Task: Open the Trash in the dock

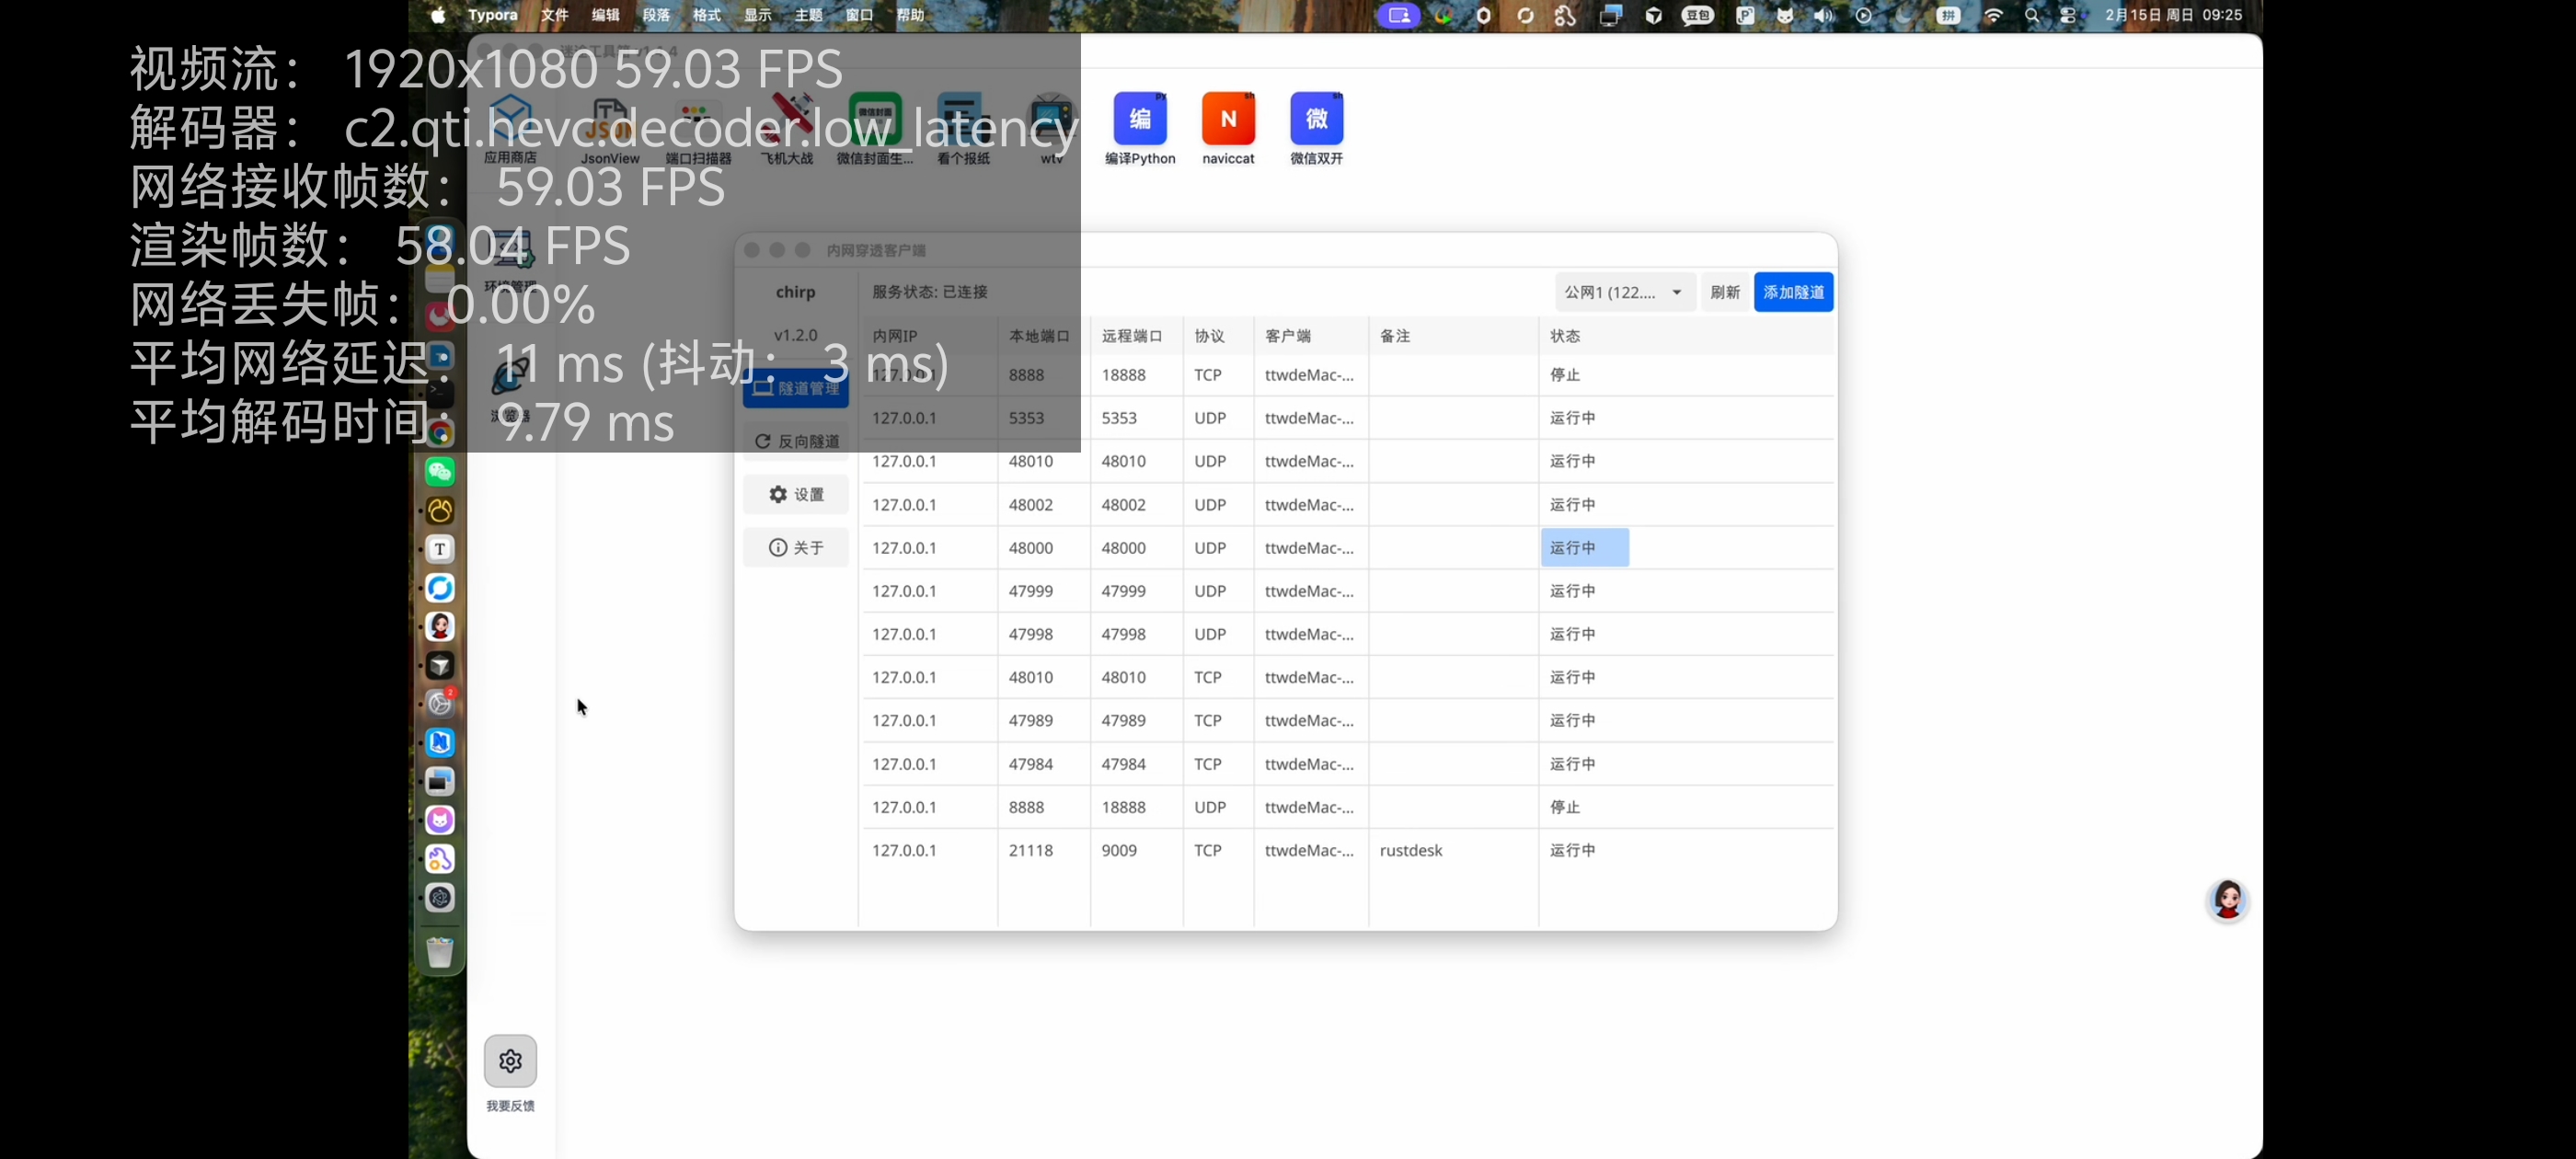Action: point(440,951)
